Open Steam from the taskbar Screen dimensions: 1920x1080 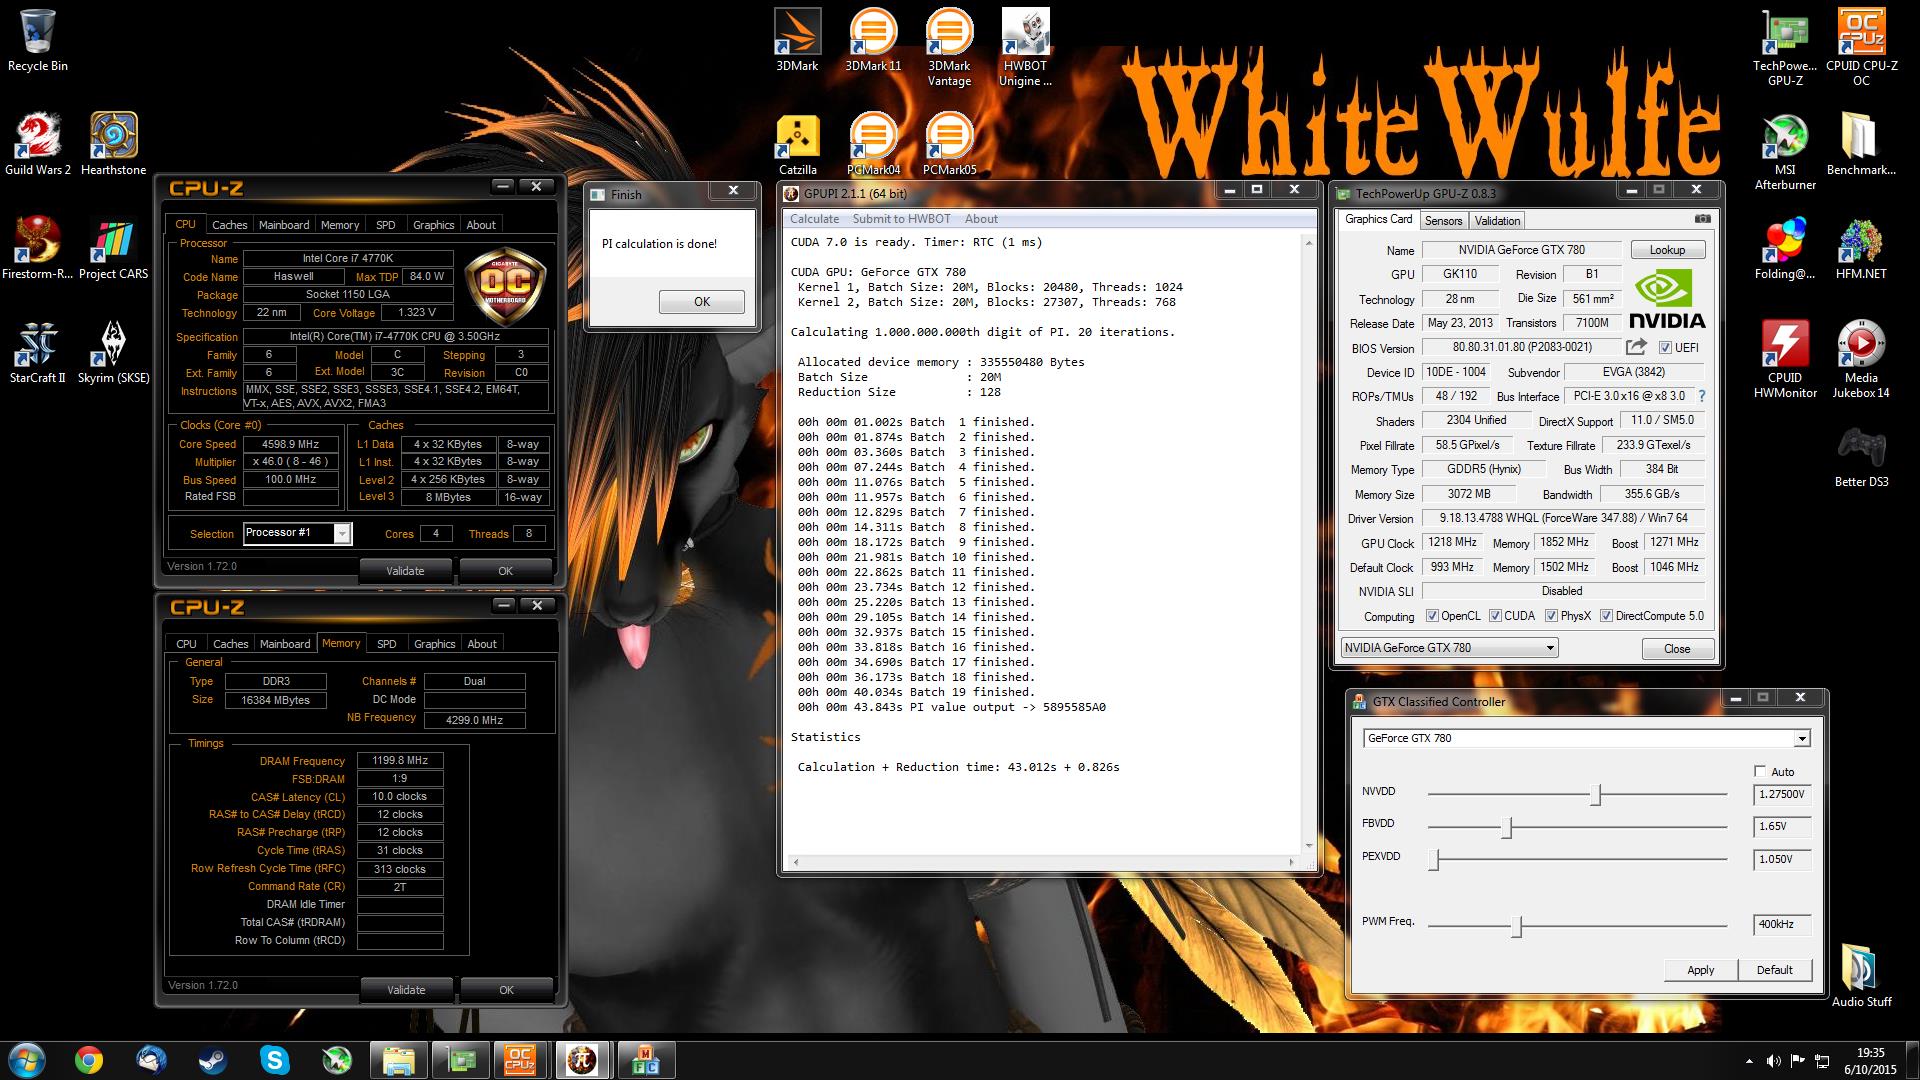coord(212,1060)
